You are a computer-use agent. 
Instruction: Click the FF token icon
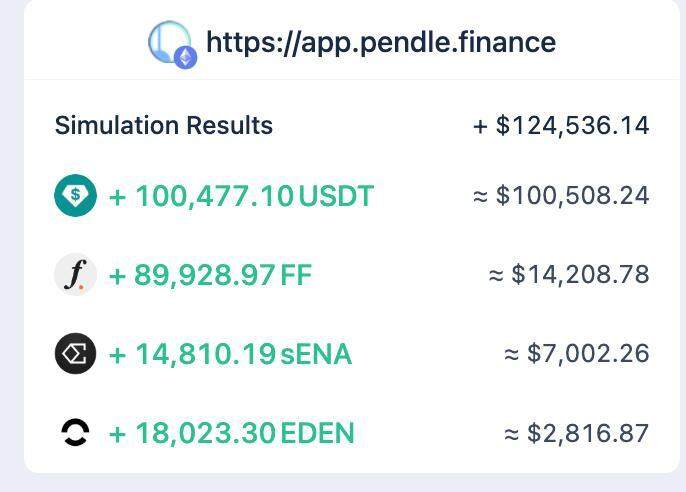click(75, 274)
